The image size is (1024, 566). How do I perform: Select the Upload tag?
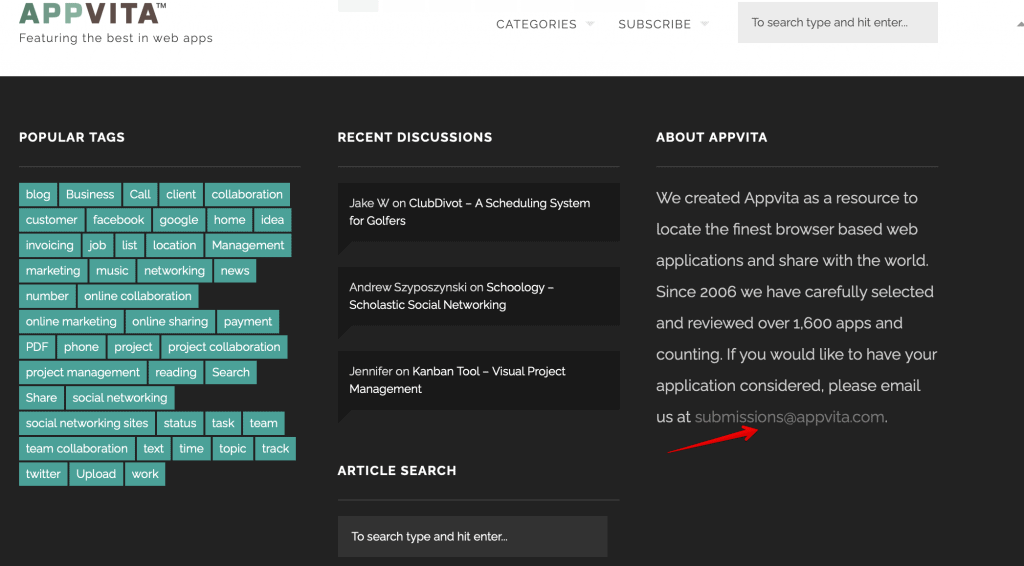click(96, 475)
